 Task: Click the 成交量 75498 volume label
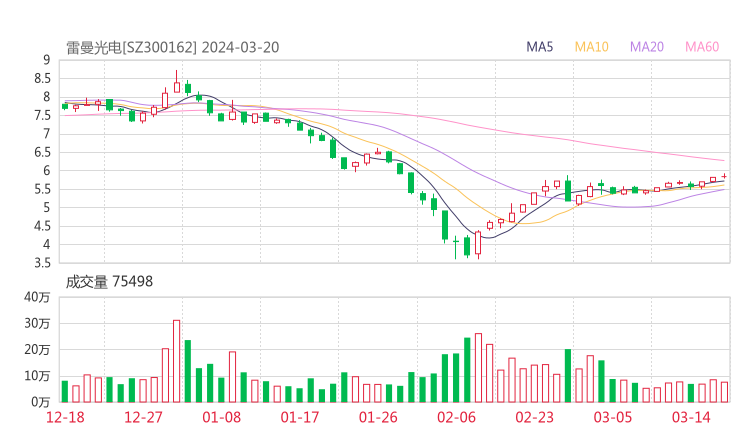109,282
